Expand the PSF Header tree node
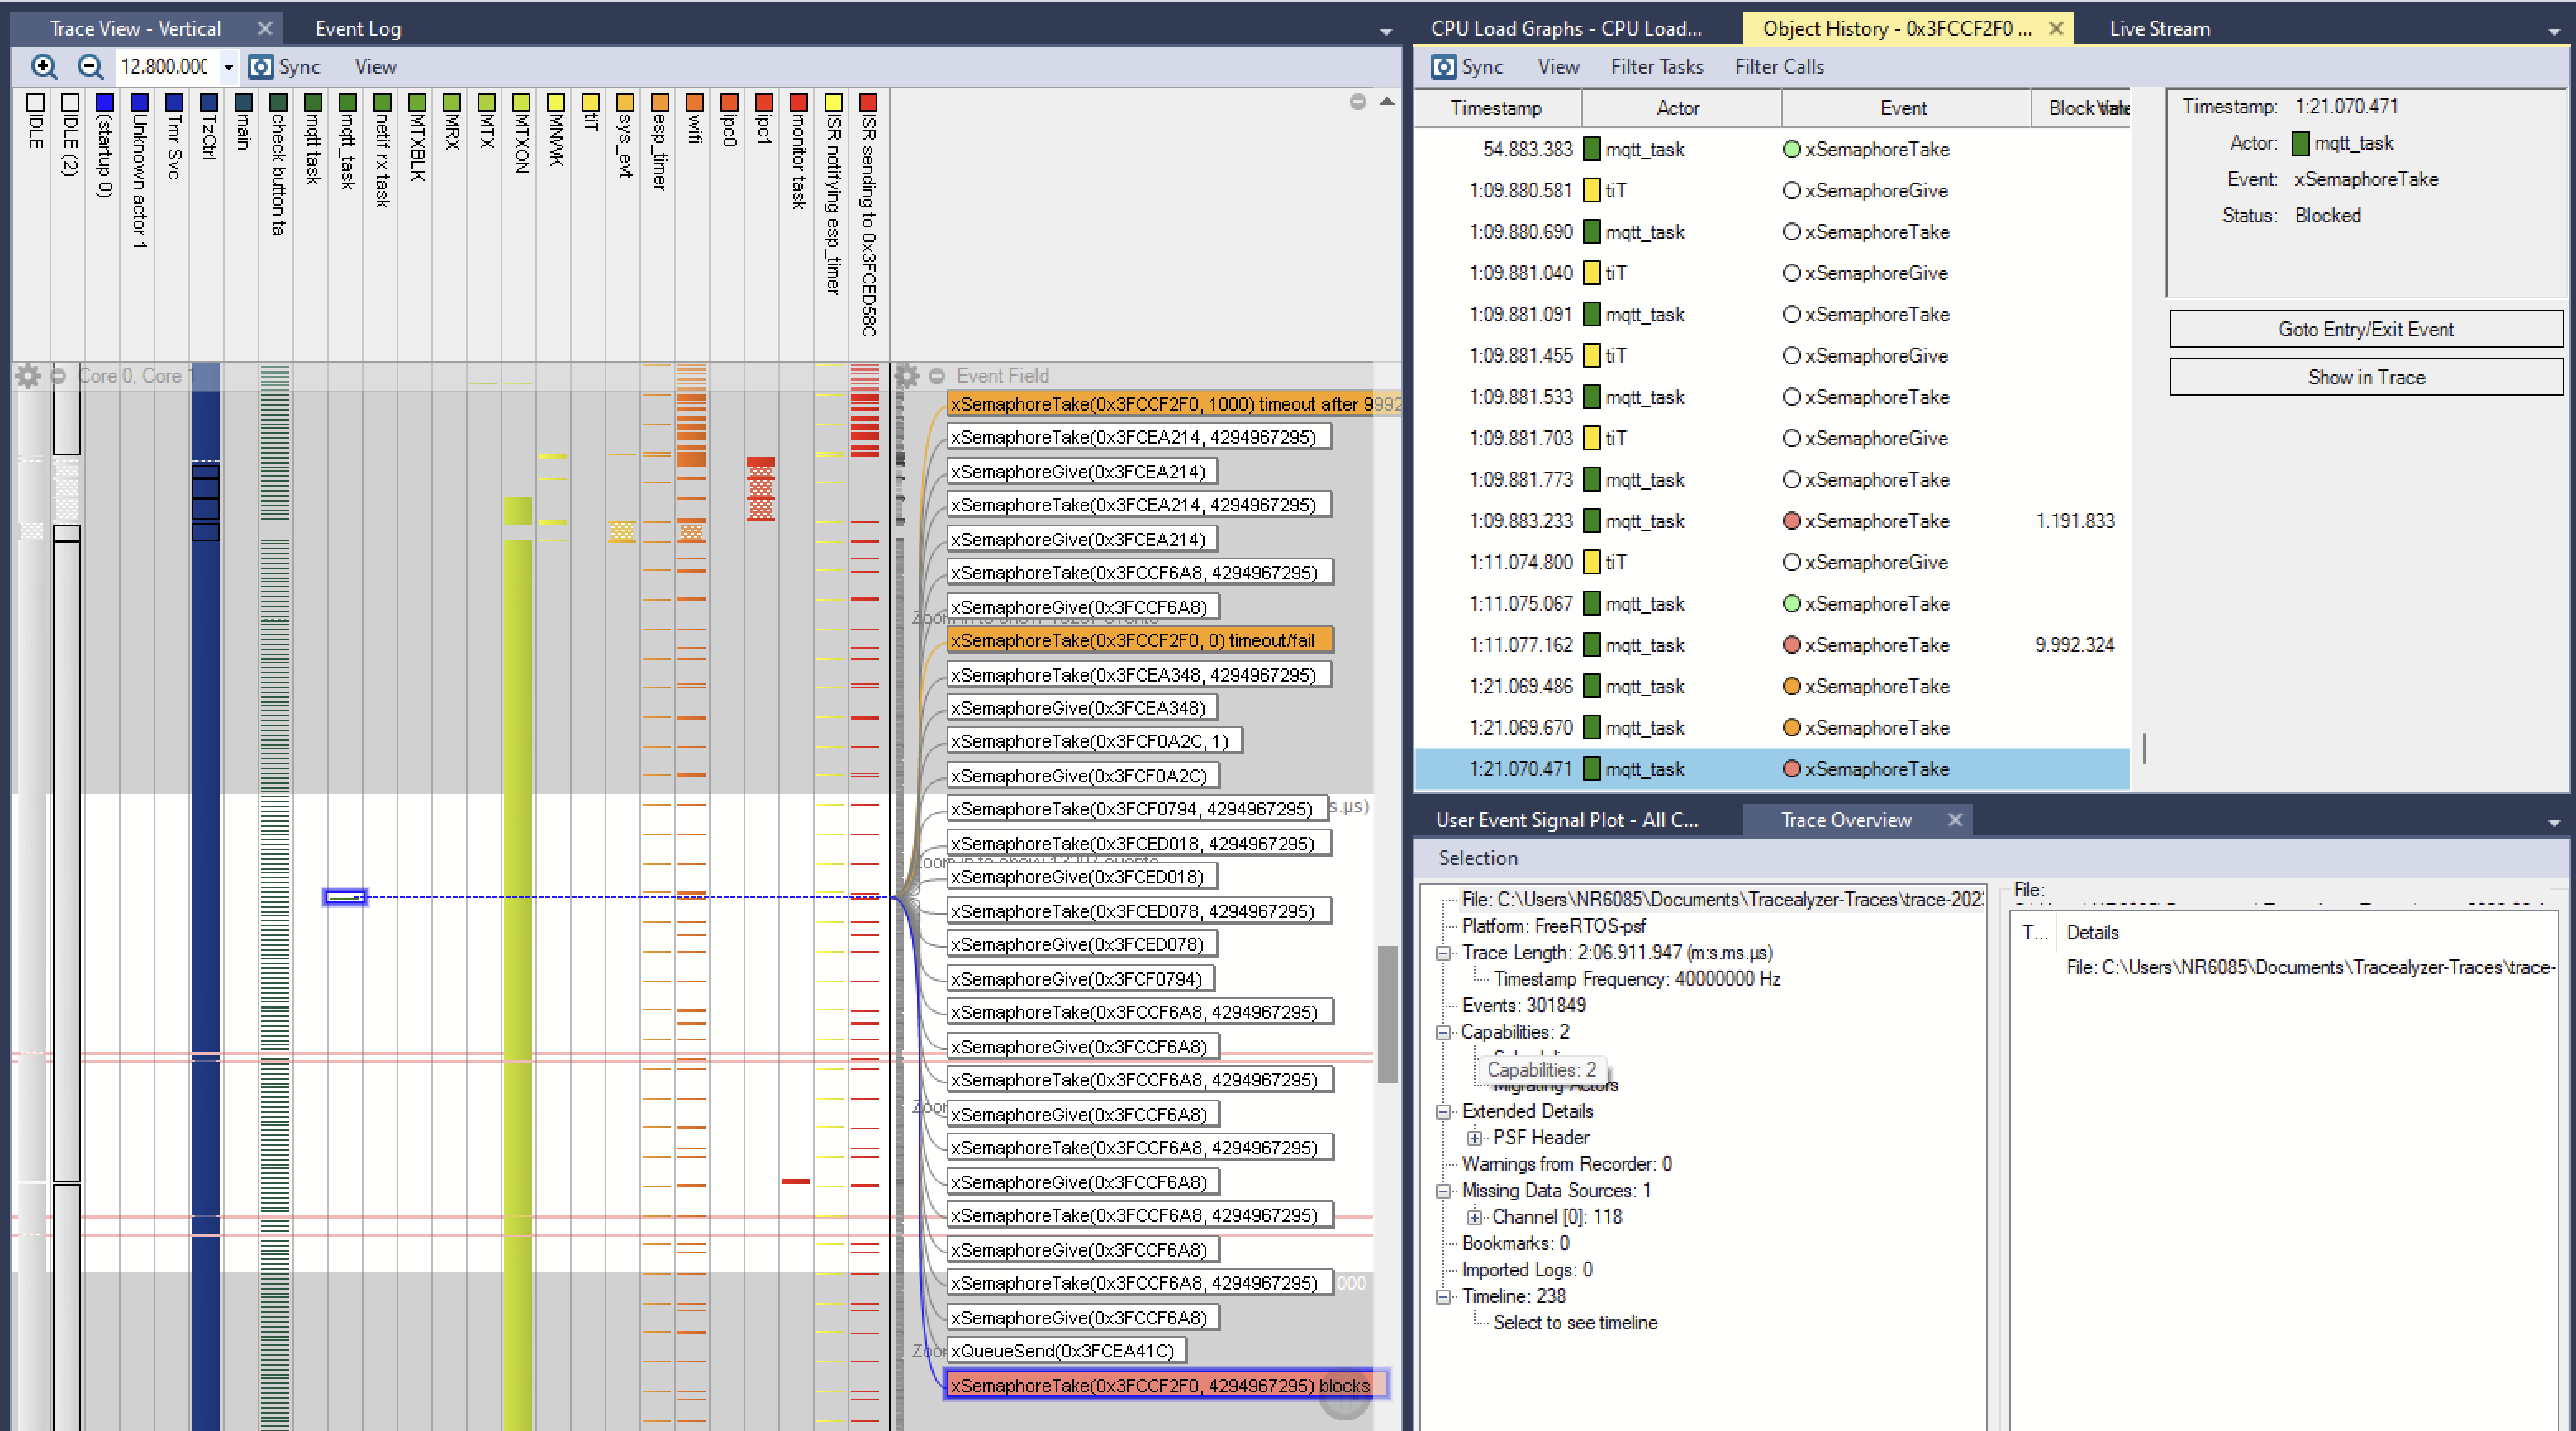 click(1474, 1137)
